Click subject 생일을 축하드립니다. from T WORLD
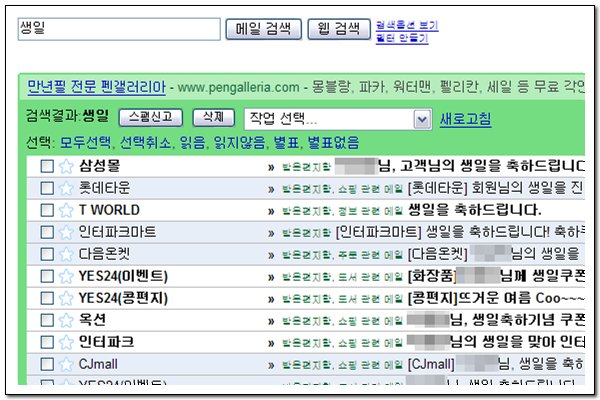The width and height of the screenshot is (600, 400). [x=474, y=210]
